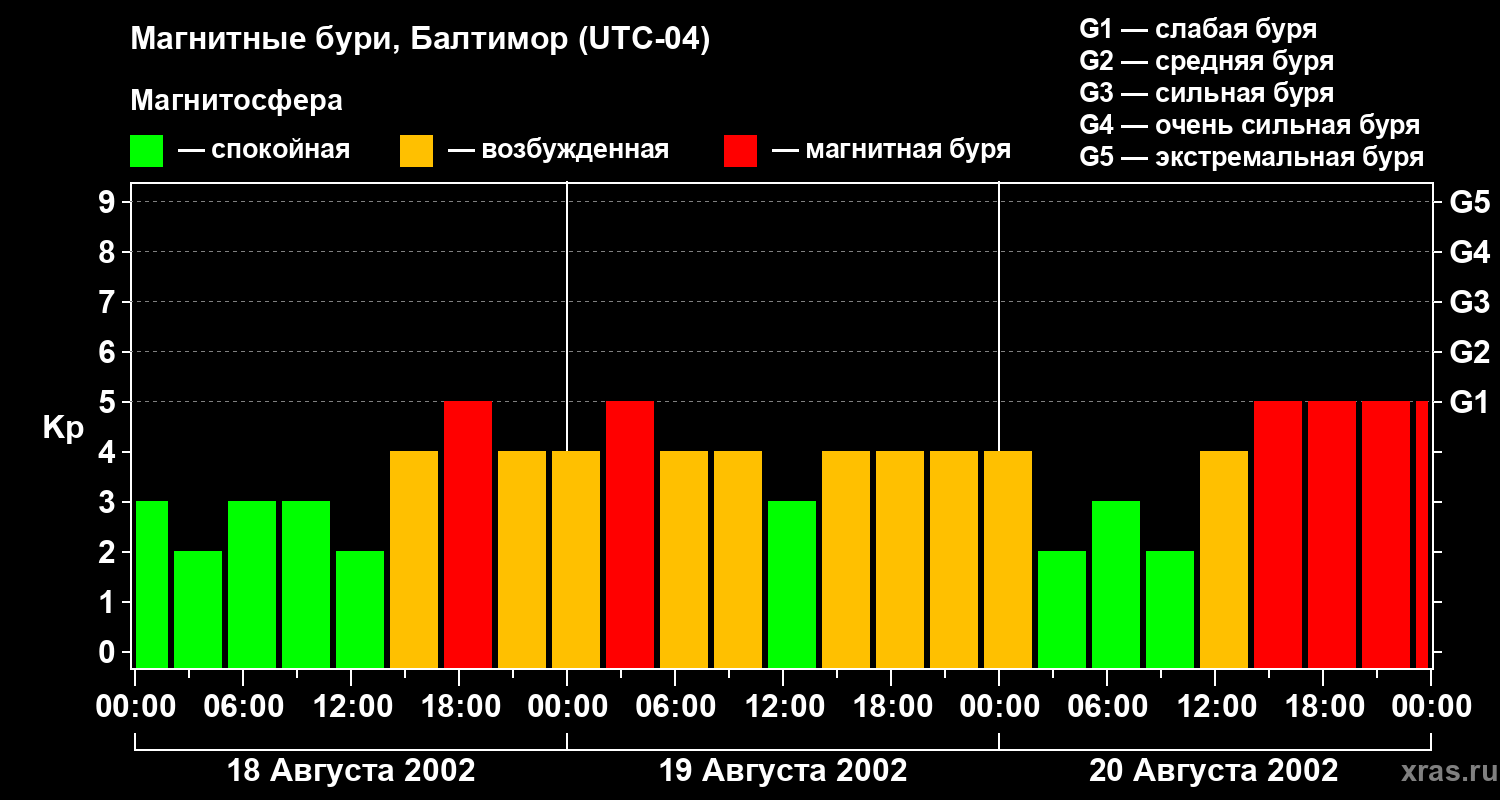Click the '— спокойная' legend label
1500x800 pixels.
click(264, 150)
